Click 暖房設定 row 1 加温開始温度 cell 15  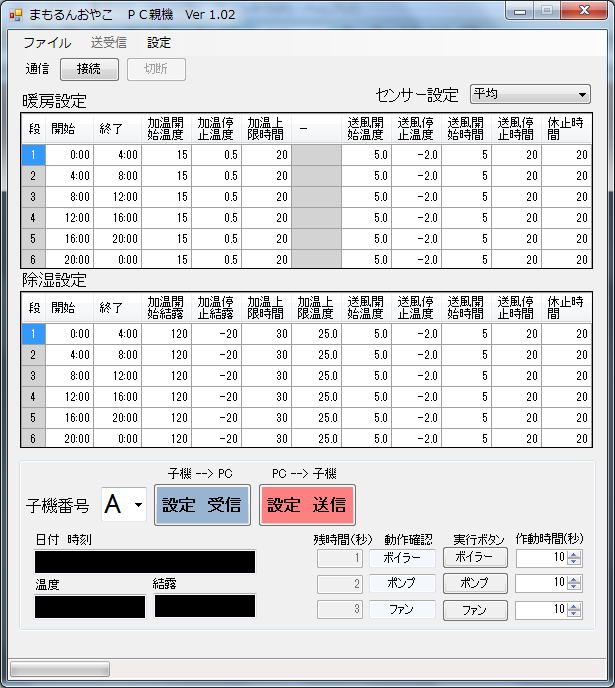click(166, 155)
